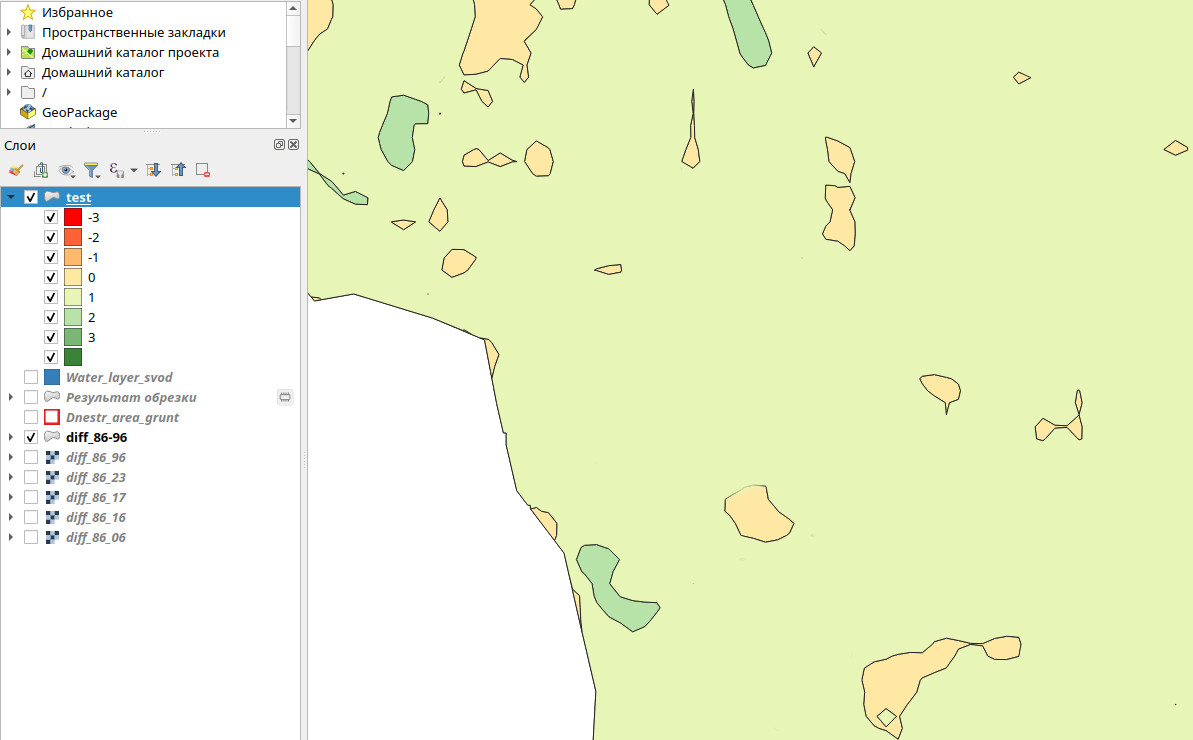
Task: Click the Expand All layers icon
Action: click(x=153, y=170)
